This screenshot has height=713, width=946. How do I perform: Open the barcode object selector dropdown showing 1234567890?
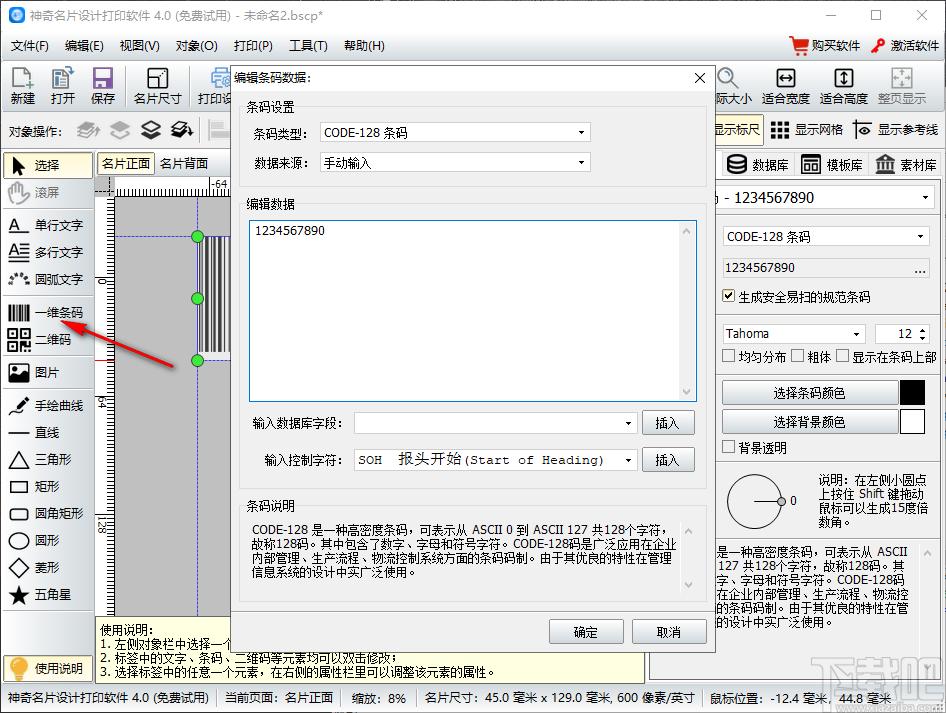click(x=825, y=198)
